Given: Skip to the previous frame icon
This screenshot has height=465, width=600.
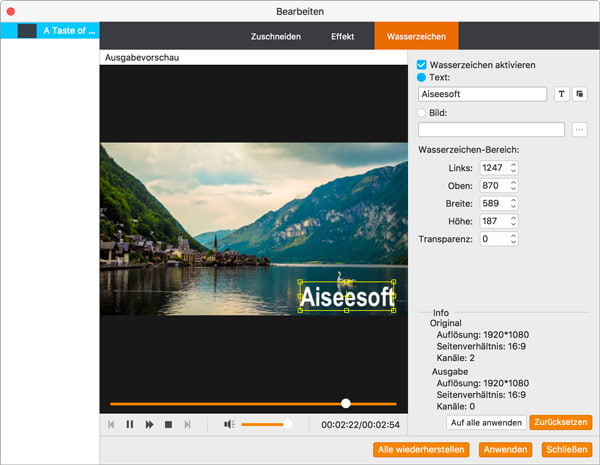Looking at the screenshot, I should [x=111, y=424].
